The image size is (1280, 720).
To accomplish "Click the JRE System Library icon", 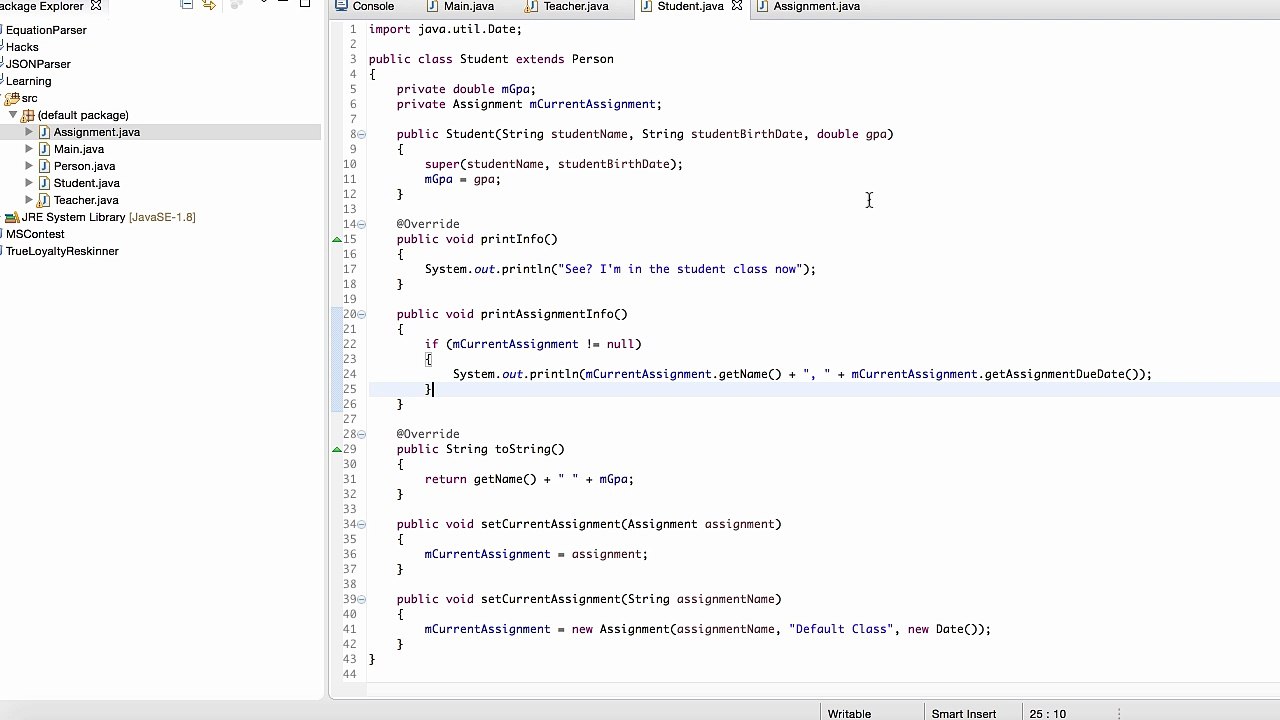I will click(12, 217).
